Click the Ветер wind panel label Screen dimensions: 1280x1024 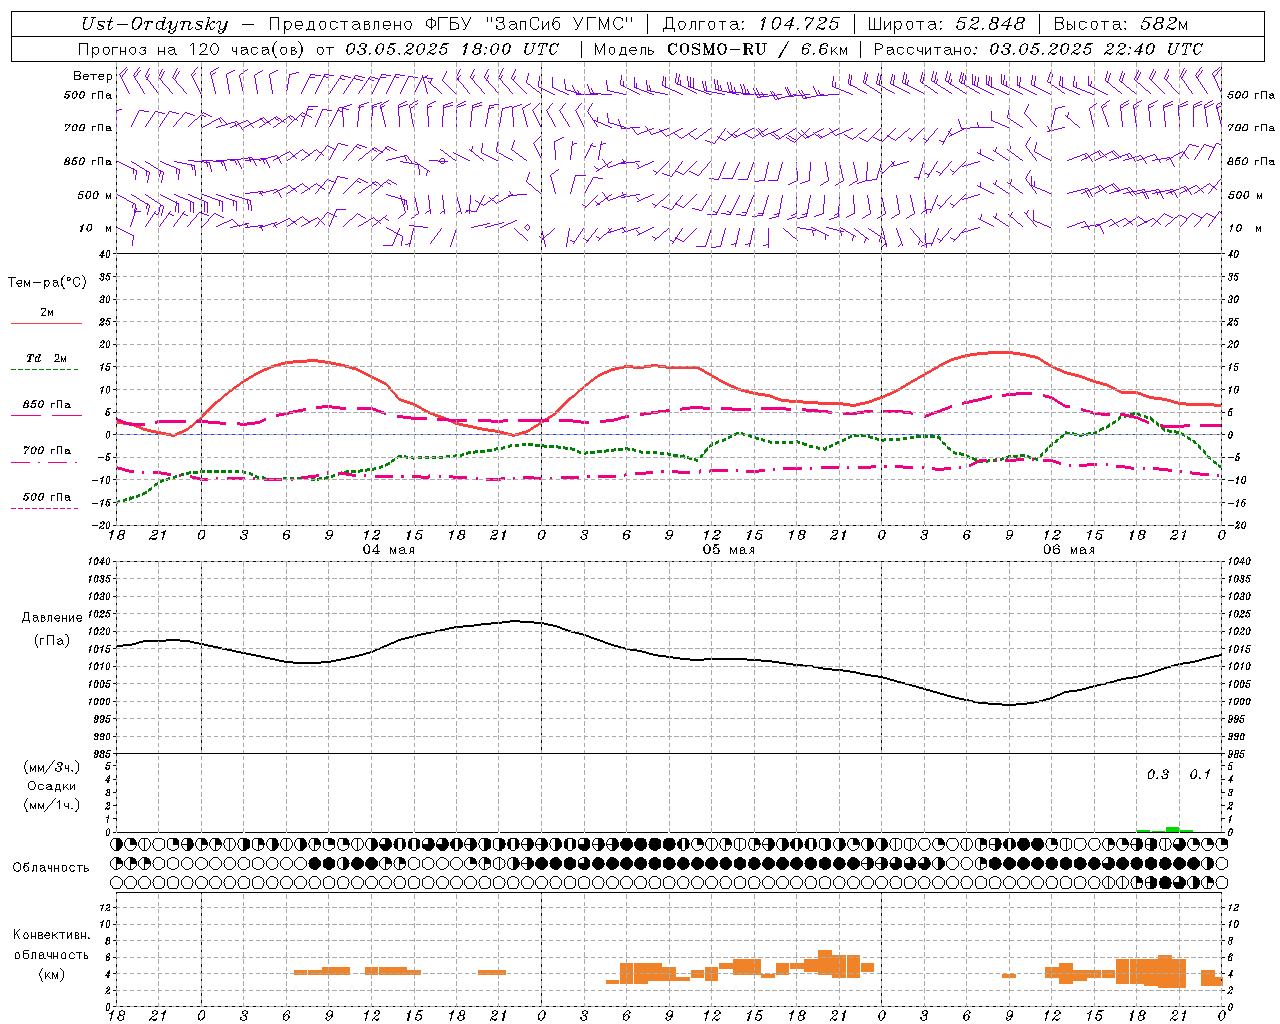(92, 76)
